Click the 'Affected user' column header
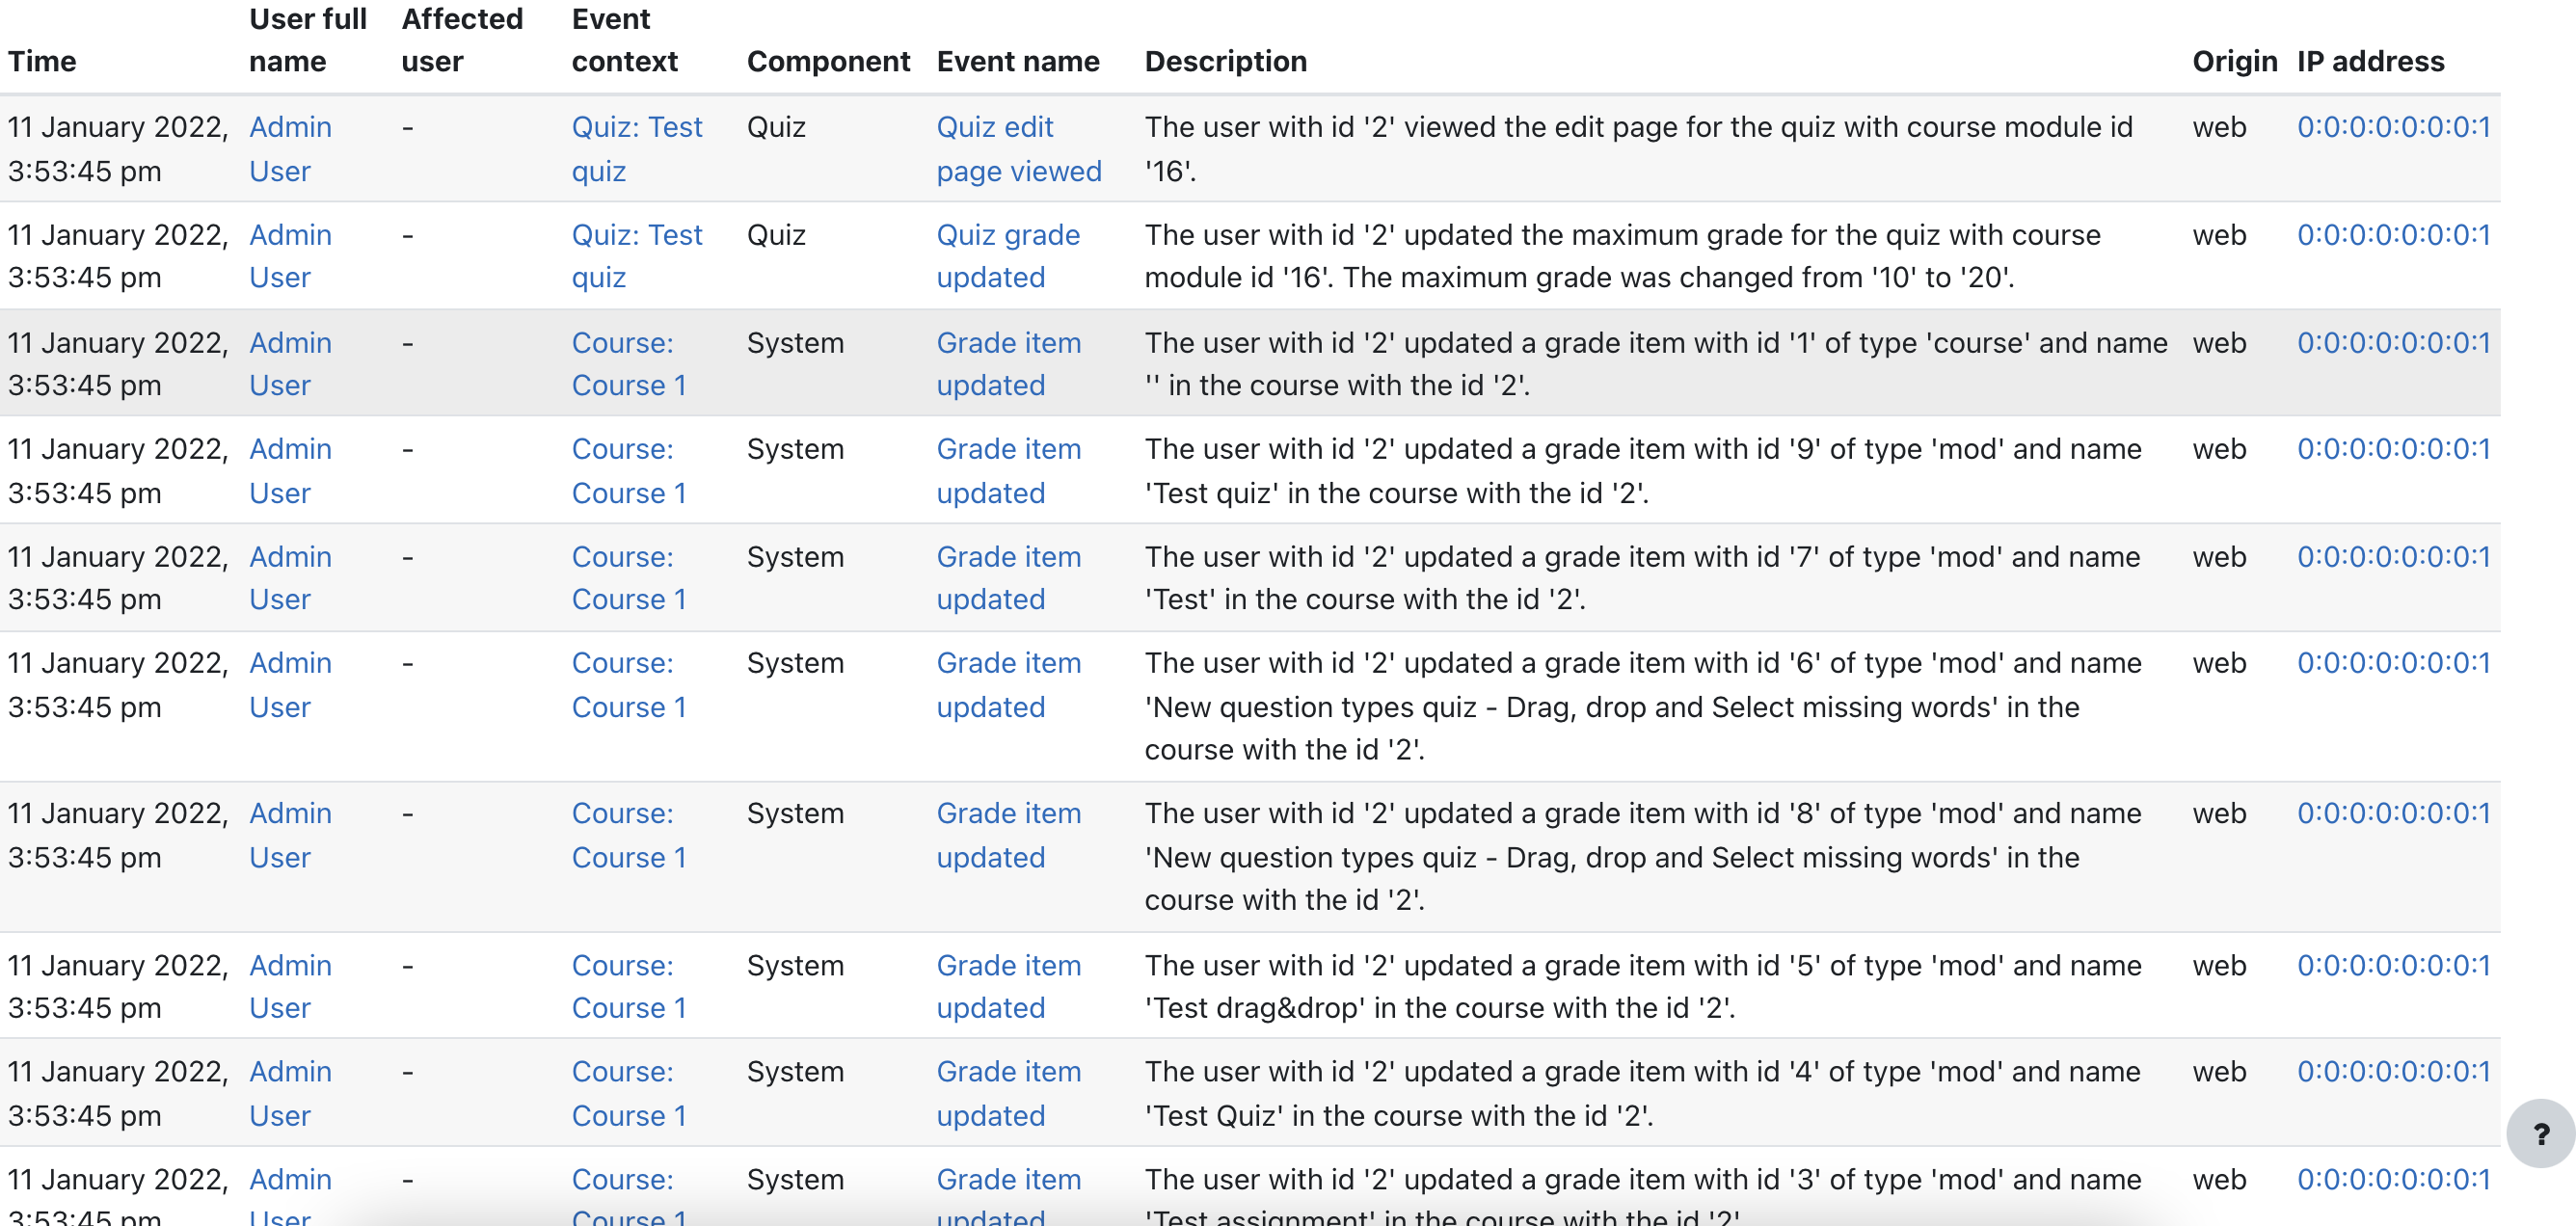2576x1226 pixels. tap(462, 40)
